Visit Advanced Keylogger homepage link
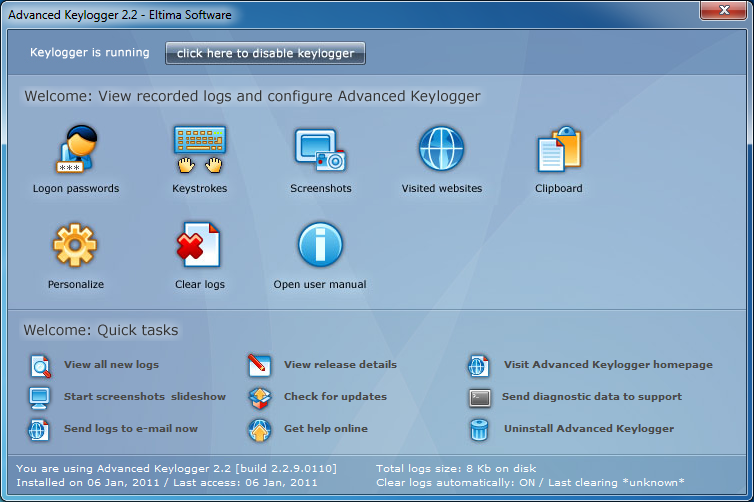754x502 pixels. (608, 364)
